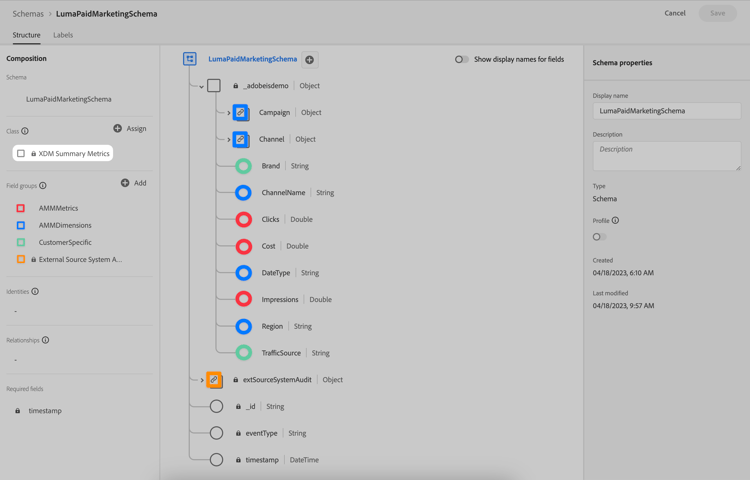Click the info icon next to Field groups
The height and width of the screenshot is (480, 750).
(x=43, y=185)
